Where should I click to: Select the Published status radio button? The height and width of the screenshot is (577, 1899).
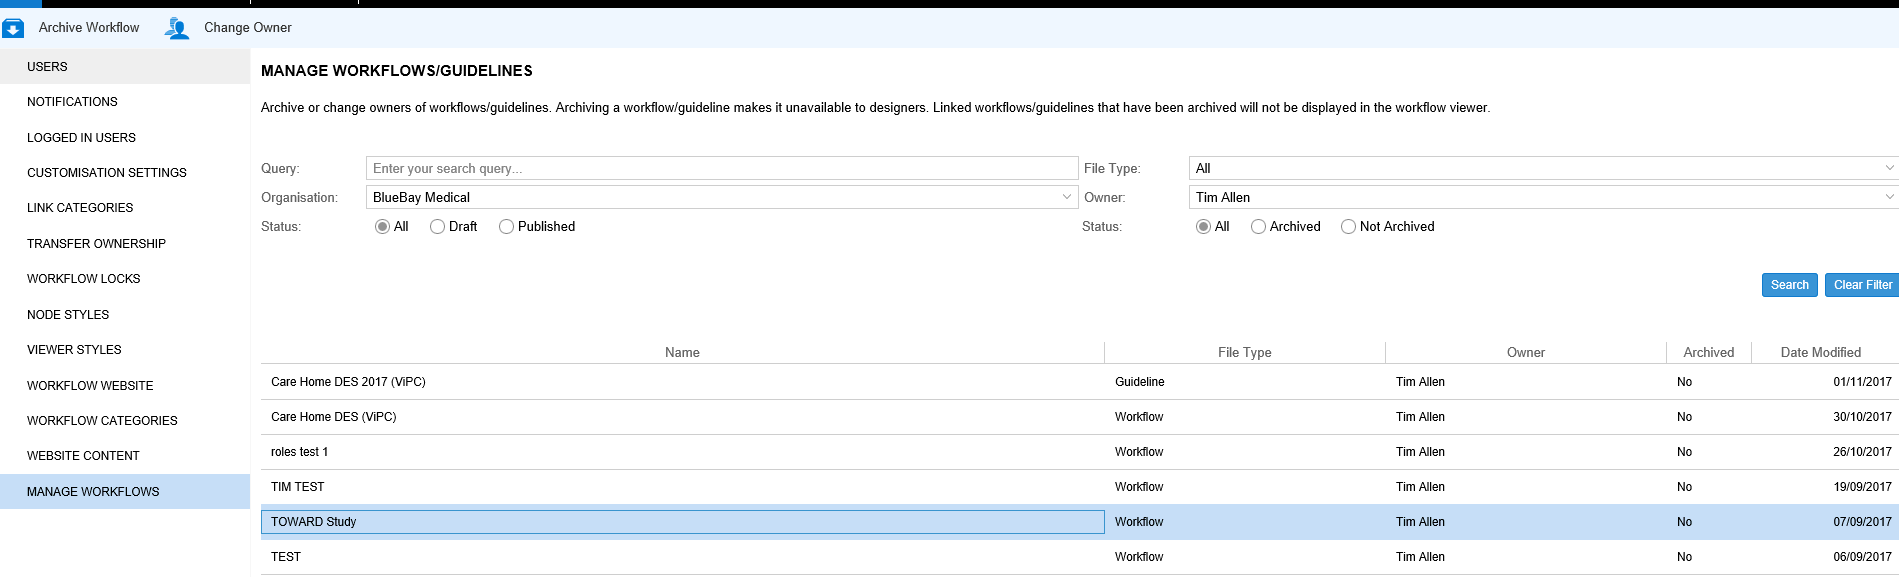coord(507,227)
